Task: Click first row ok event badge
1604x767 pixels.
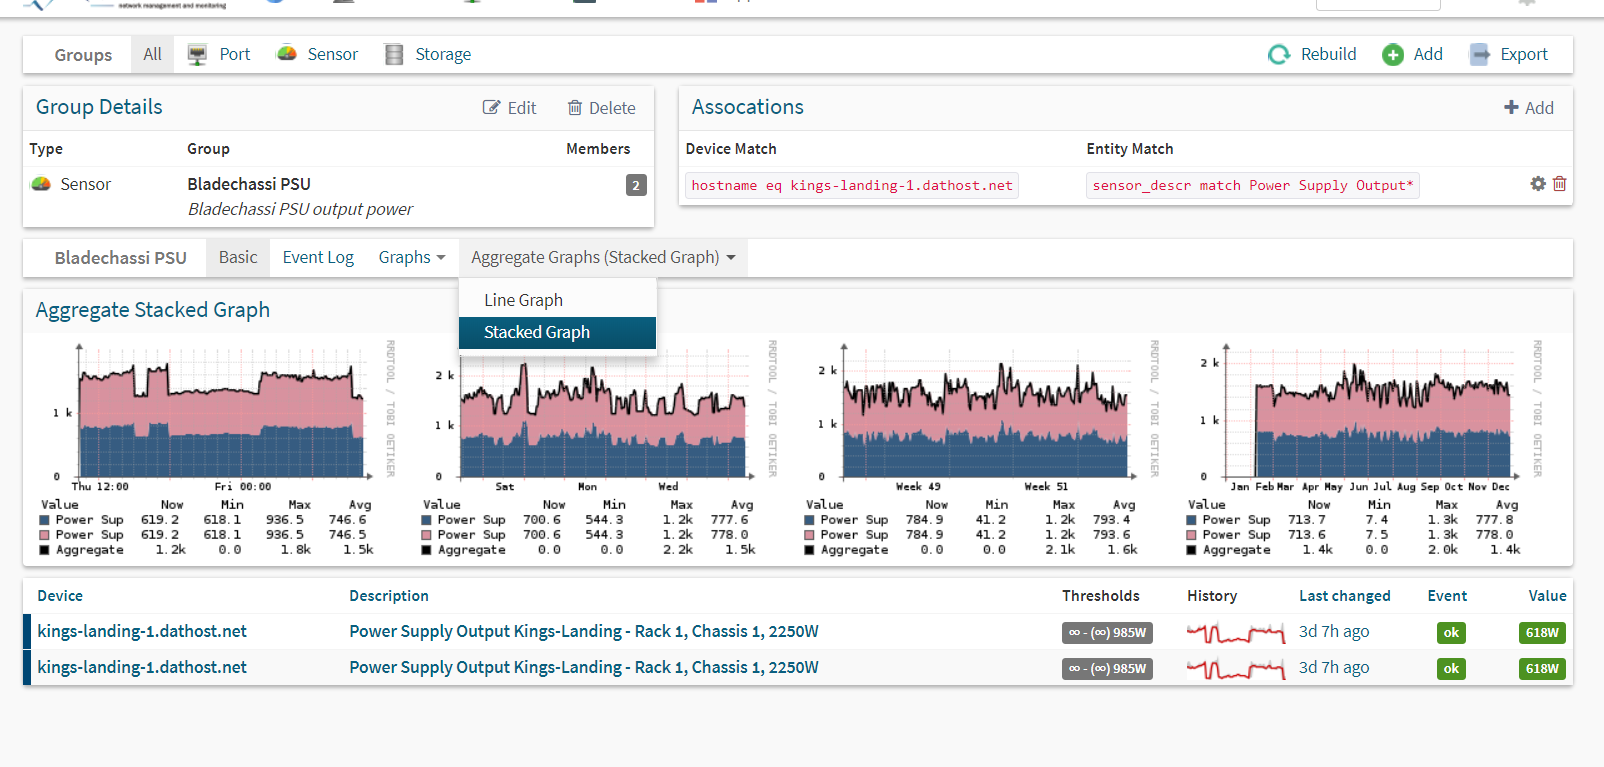Action: 1451,632
